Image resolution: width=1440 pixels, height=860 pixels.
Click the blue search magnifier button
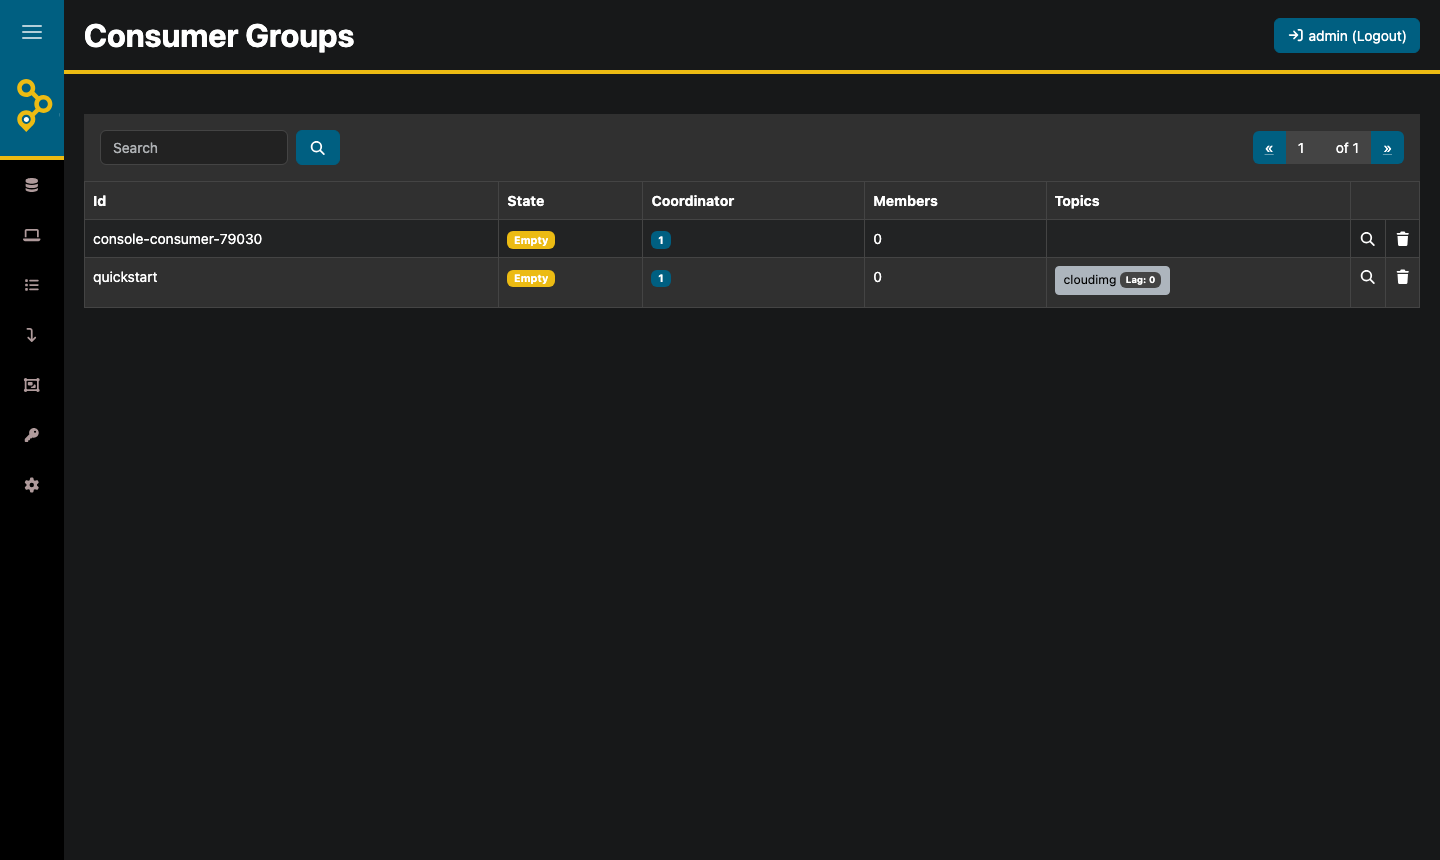[x=318, y=148]
